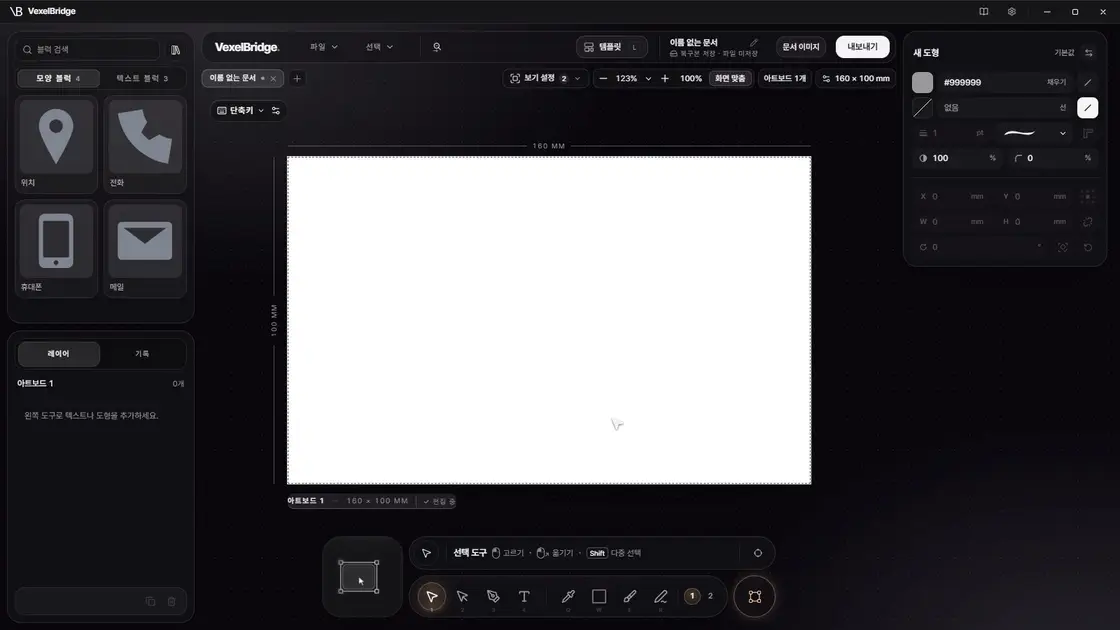Image resolution: width=1120 pixels, height=630 pixels.
Task: Select the 휴대폰 mobile block
Action: click(56, 249)
